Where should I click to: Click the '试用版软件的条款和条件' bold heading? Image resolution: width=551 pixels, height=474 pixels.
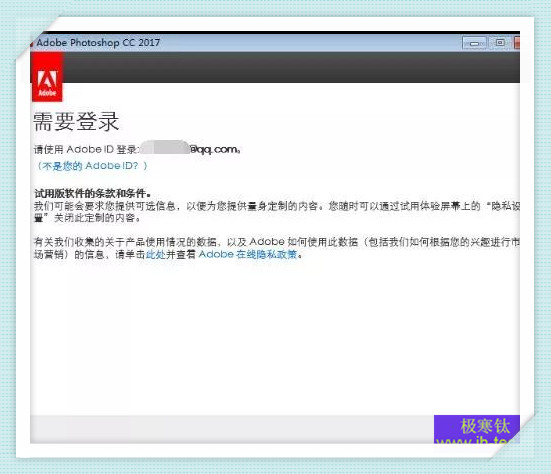pyautogui.click(x=93, y=193)
